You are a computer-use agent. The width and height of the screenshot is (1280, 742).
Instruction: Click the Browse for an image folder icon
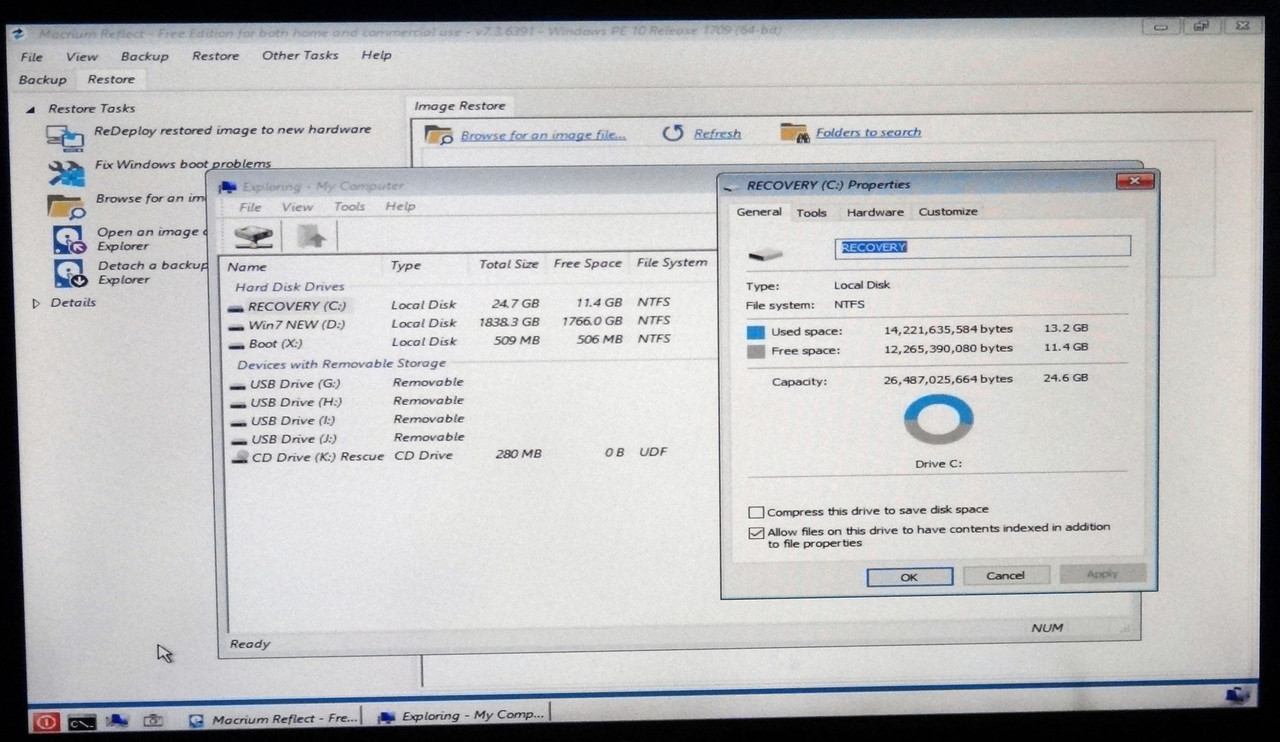[x=68, y=205]
